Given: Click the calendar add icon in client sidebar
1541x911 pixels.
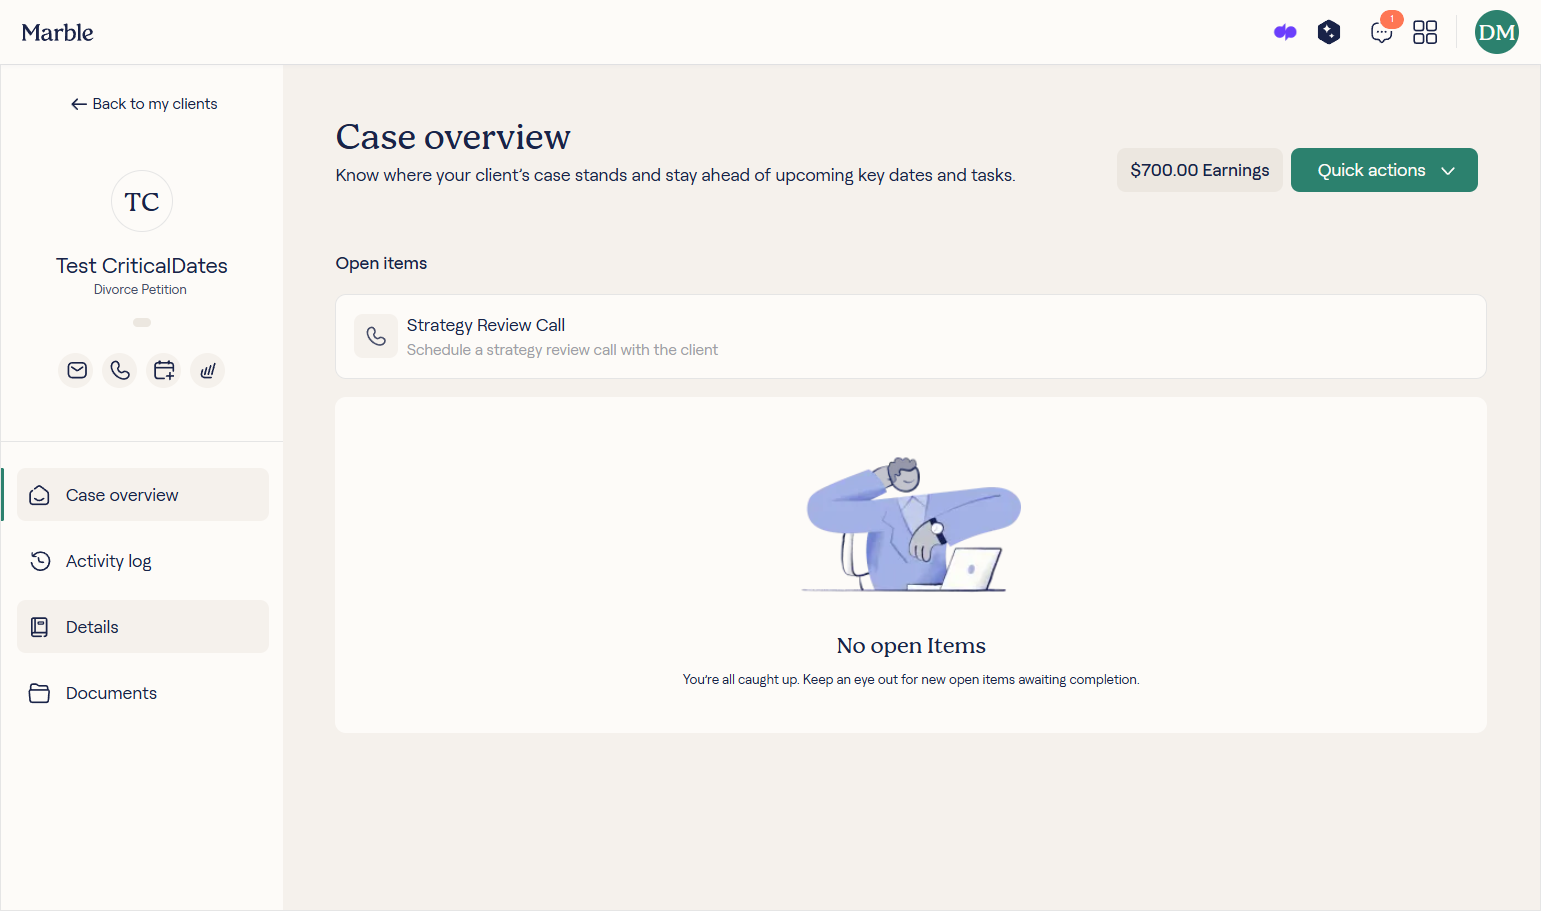Looking at the screenshot, I should [x=164, y=371].
